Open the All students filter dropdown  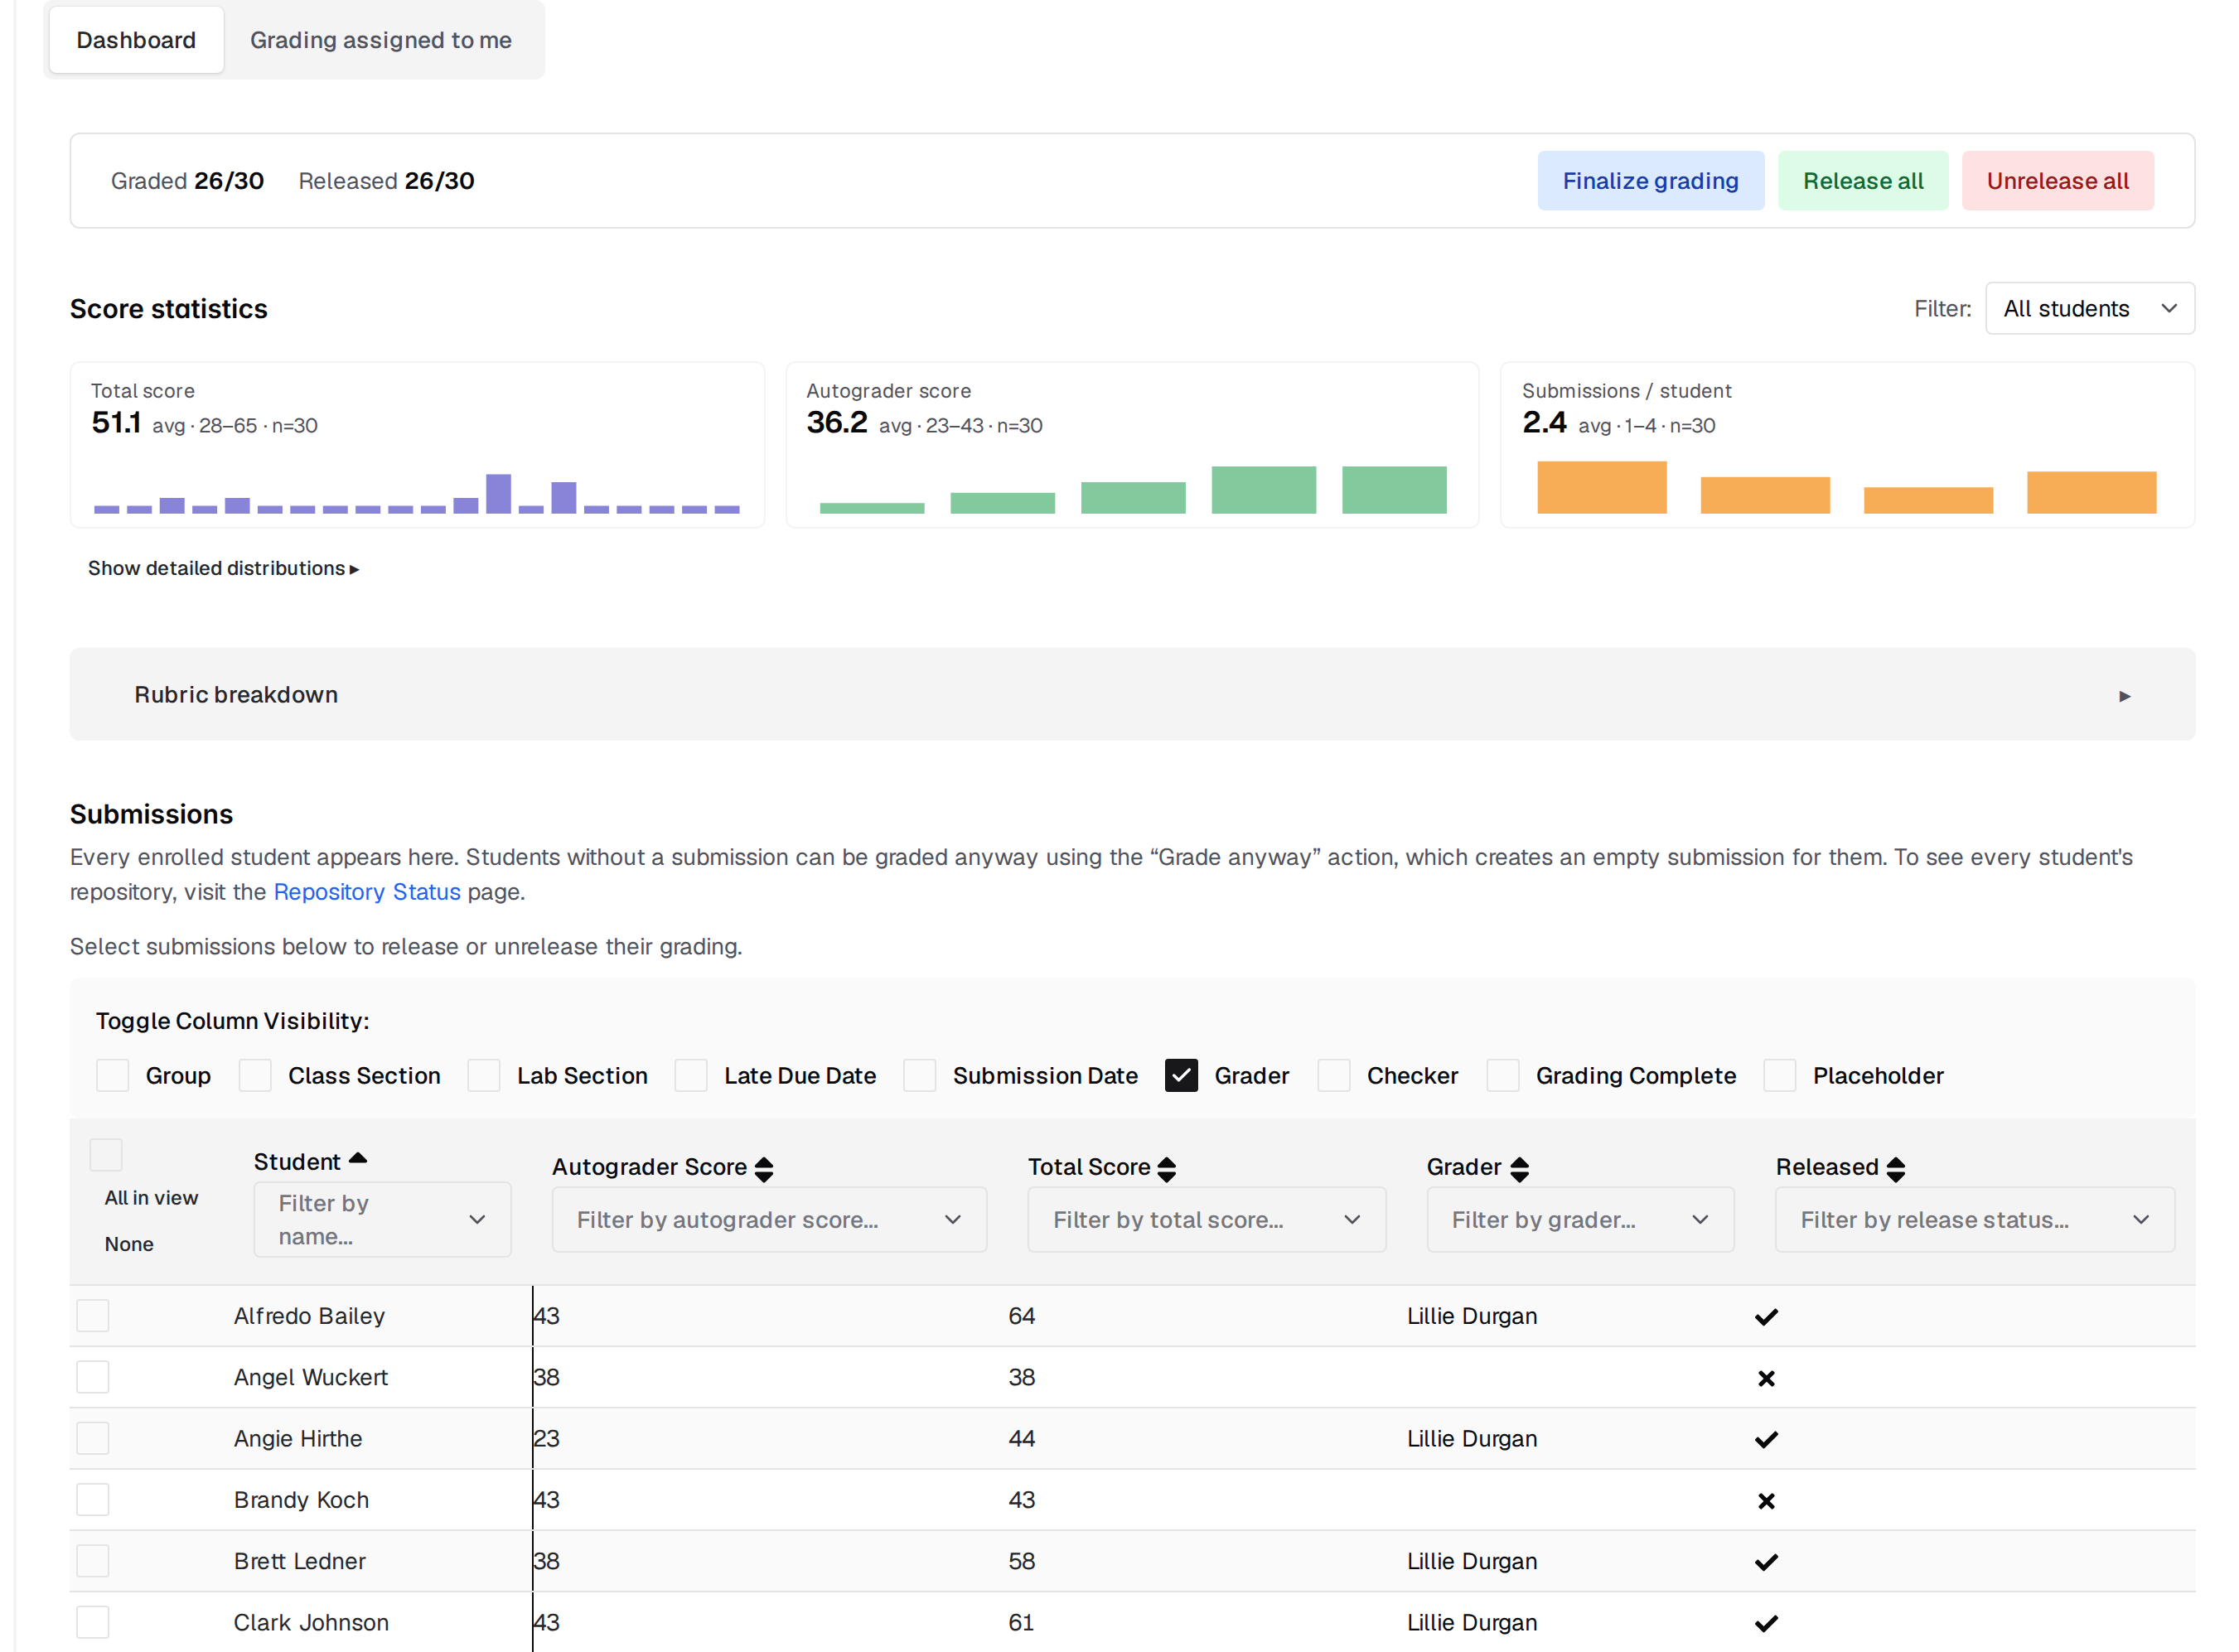(2089, 309)
